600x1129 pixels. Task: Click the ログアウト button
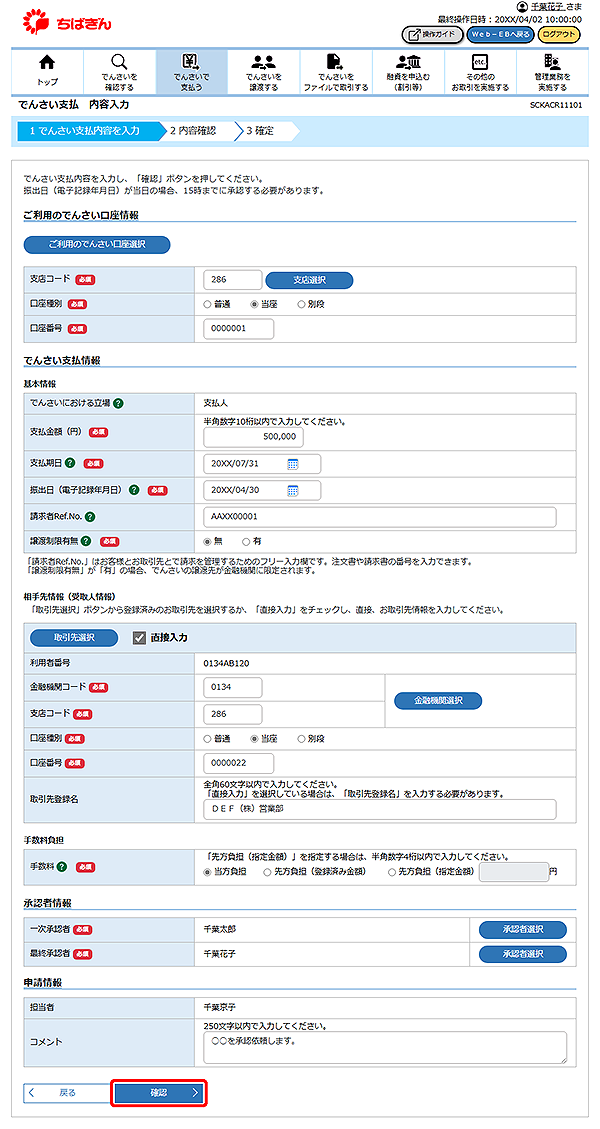(558, 35)
